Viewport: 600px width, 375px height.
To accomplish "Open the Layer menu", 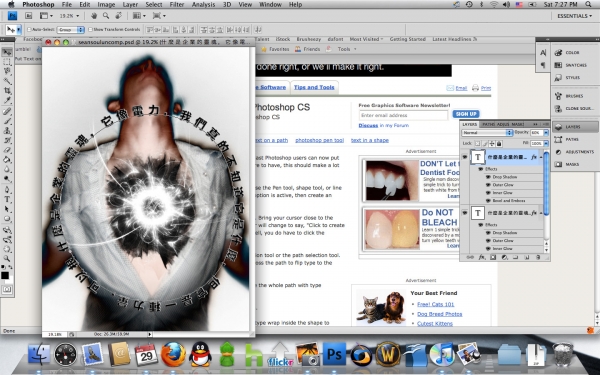I will coord(130,5).
